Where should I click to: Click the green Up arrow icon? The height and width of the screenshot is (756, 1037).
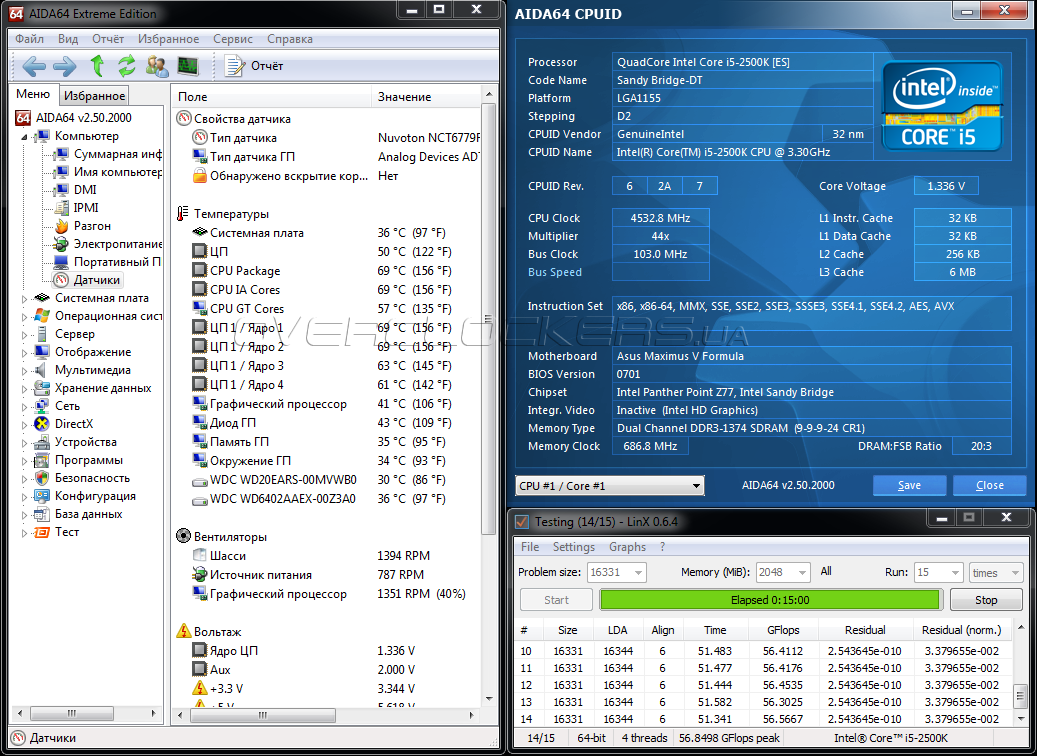pyautogui.click(x=97, y=66)
